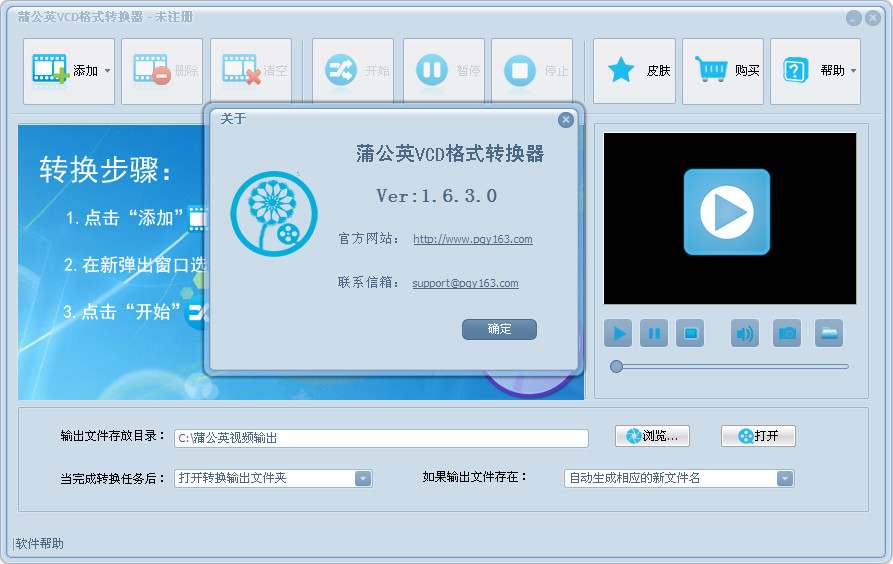
Task: Open the 购买 shopping cart button
Action: click(723, 71)
